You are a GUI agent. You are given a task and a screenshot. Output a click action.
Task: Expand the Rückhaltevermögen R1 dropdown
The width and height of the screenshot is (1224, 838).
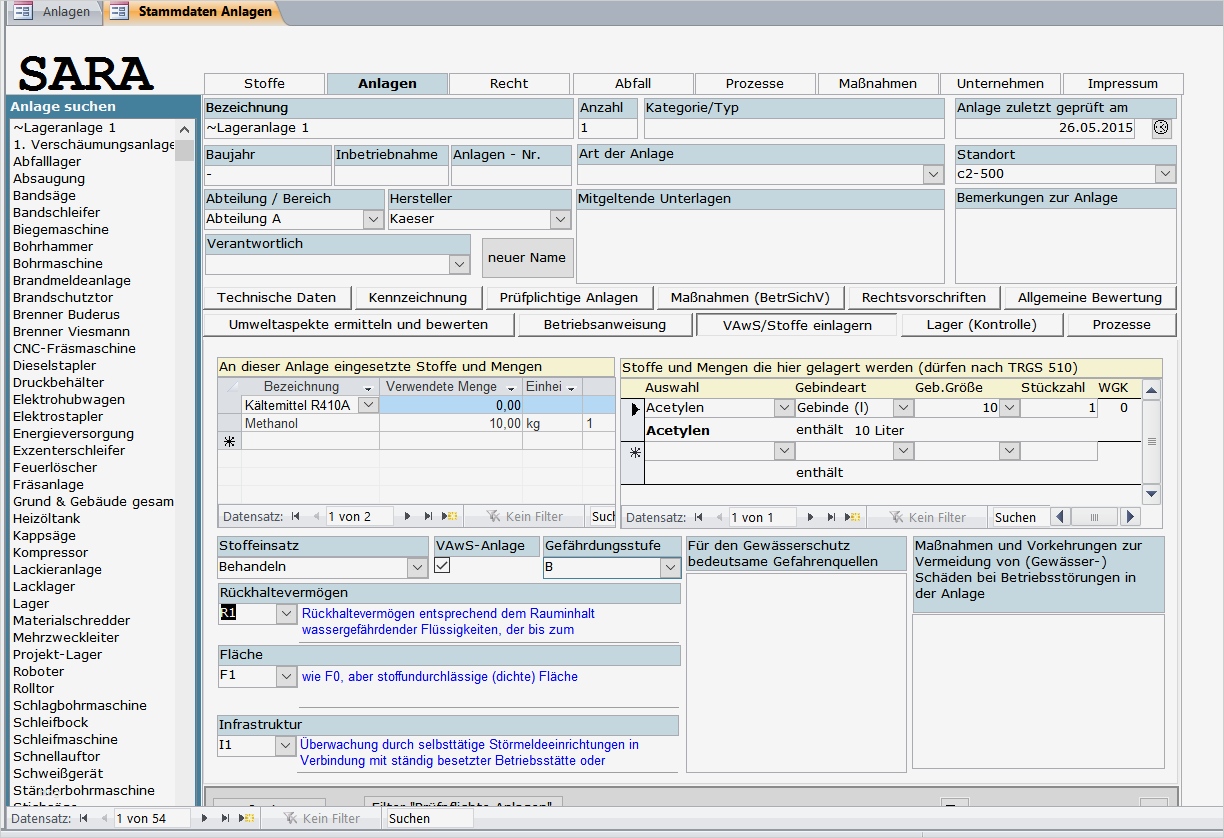click(286, 614)
